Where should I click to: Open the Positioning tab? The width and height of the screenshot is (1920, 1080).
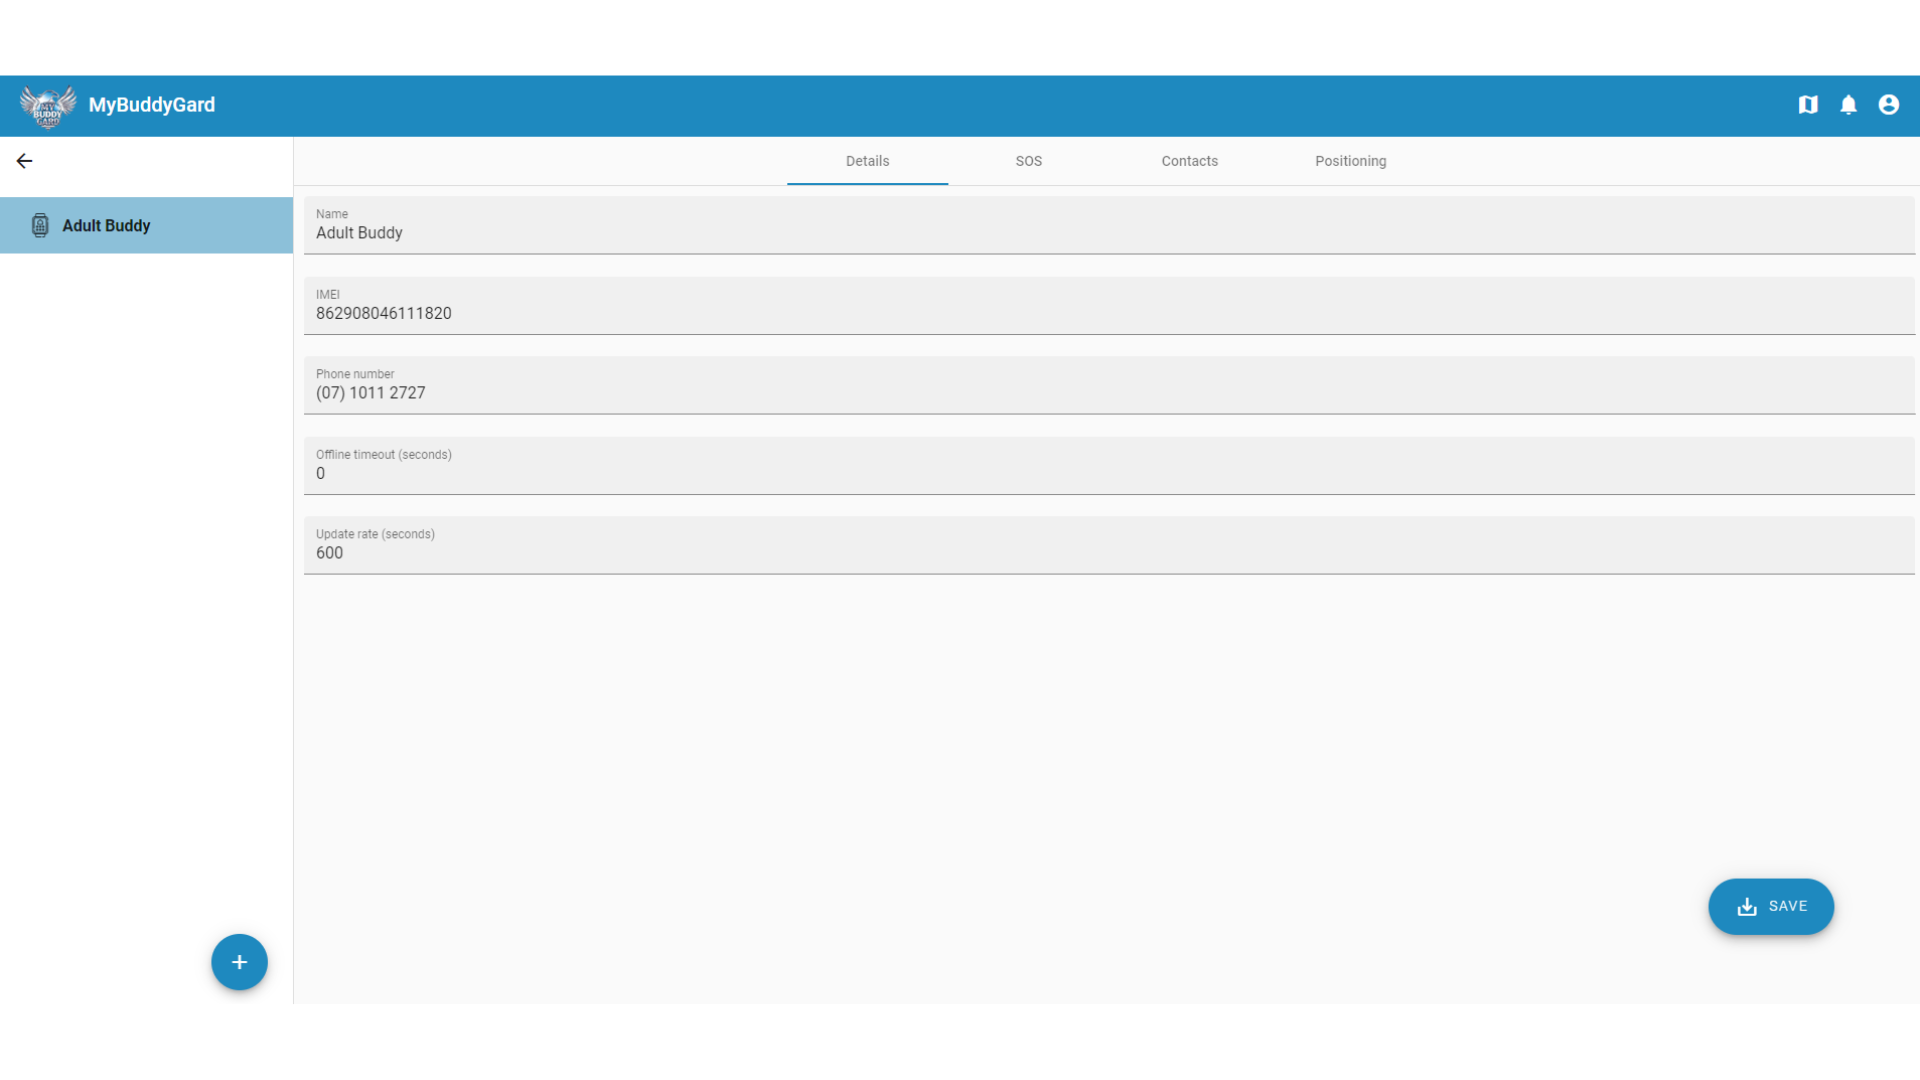[x=1350, y=161]
